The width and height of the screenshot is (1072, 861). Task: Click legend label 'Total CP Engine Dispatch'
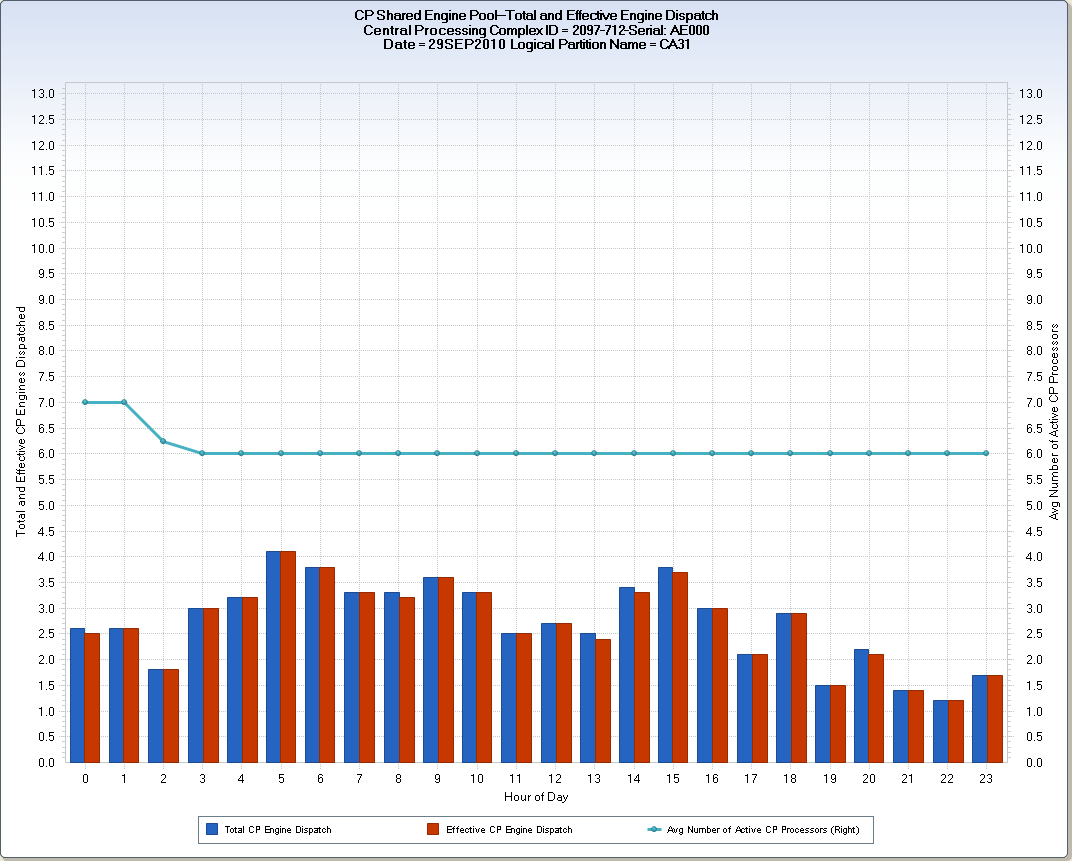coord(278,830)
